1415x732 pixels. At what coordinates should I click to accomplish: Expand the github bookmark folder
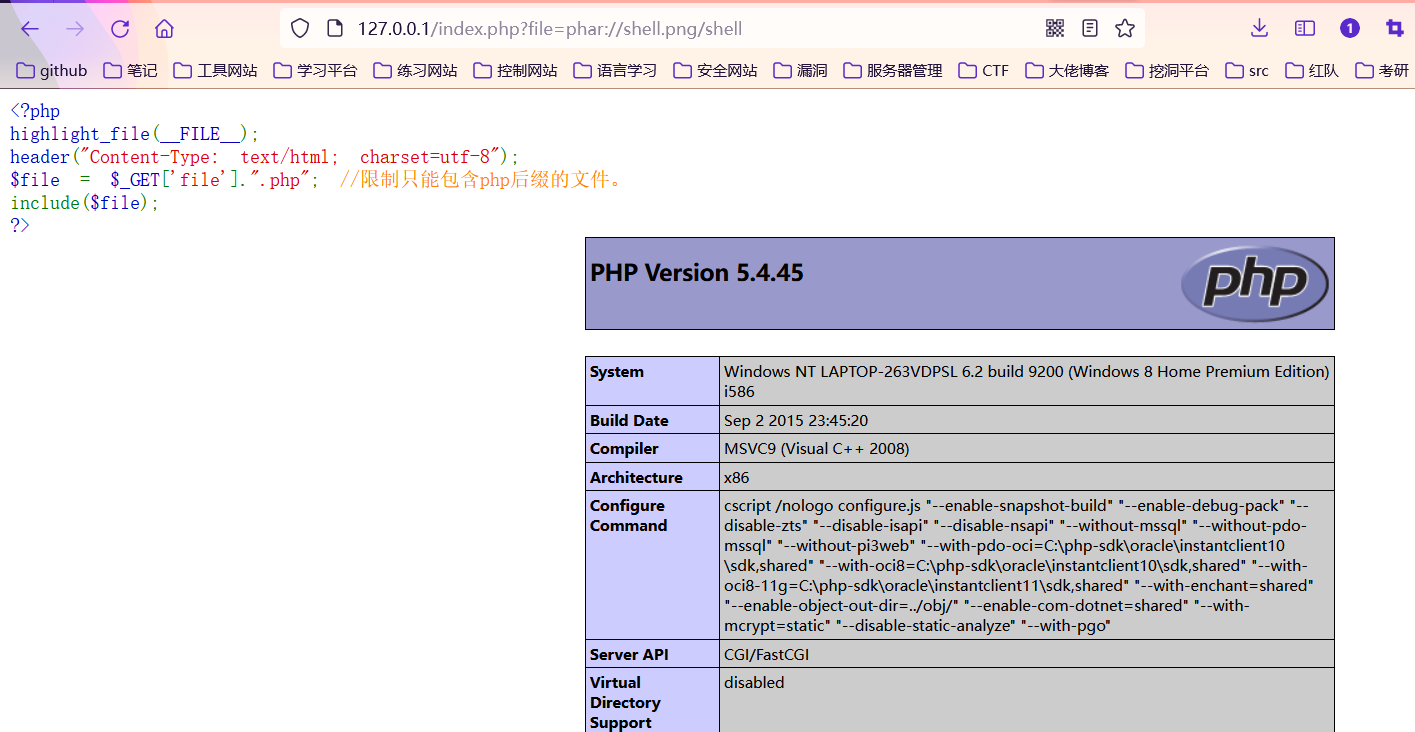(52, 71)
